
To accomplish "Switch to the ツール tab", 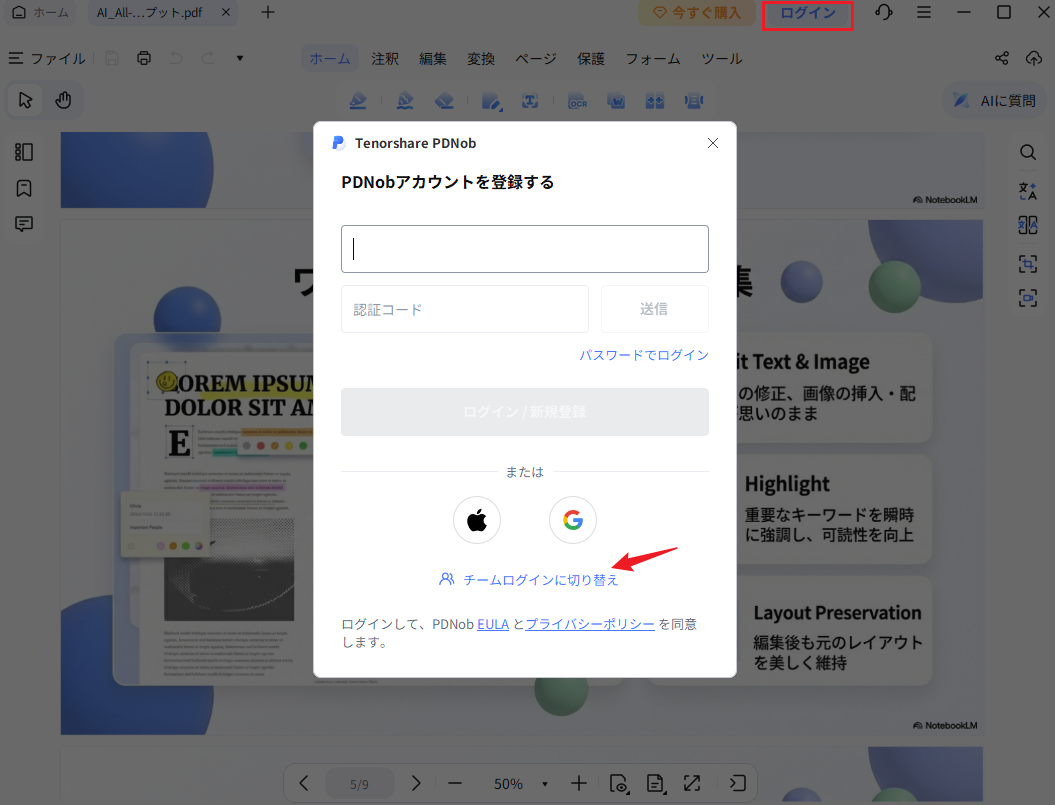I will pyautogui.click(x=722, y=59).
